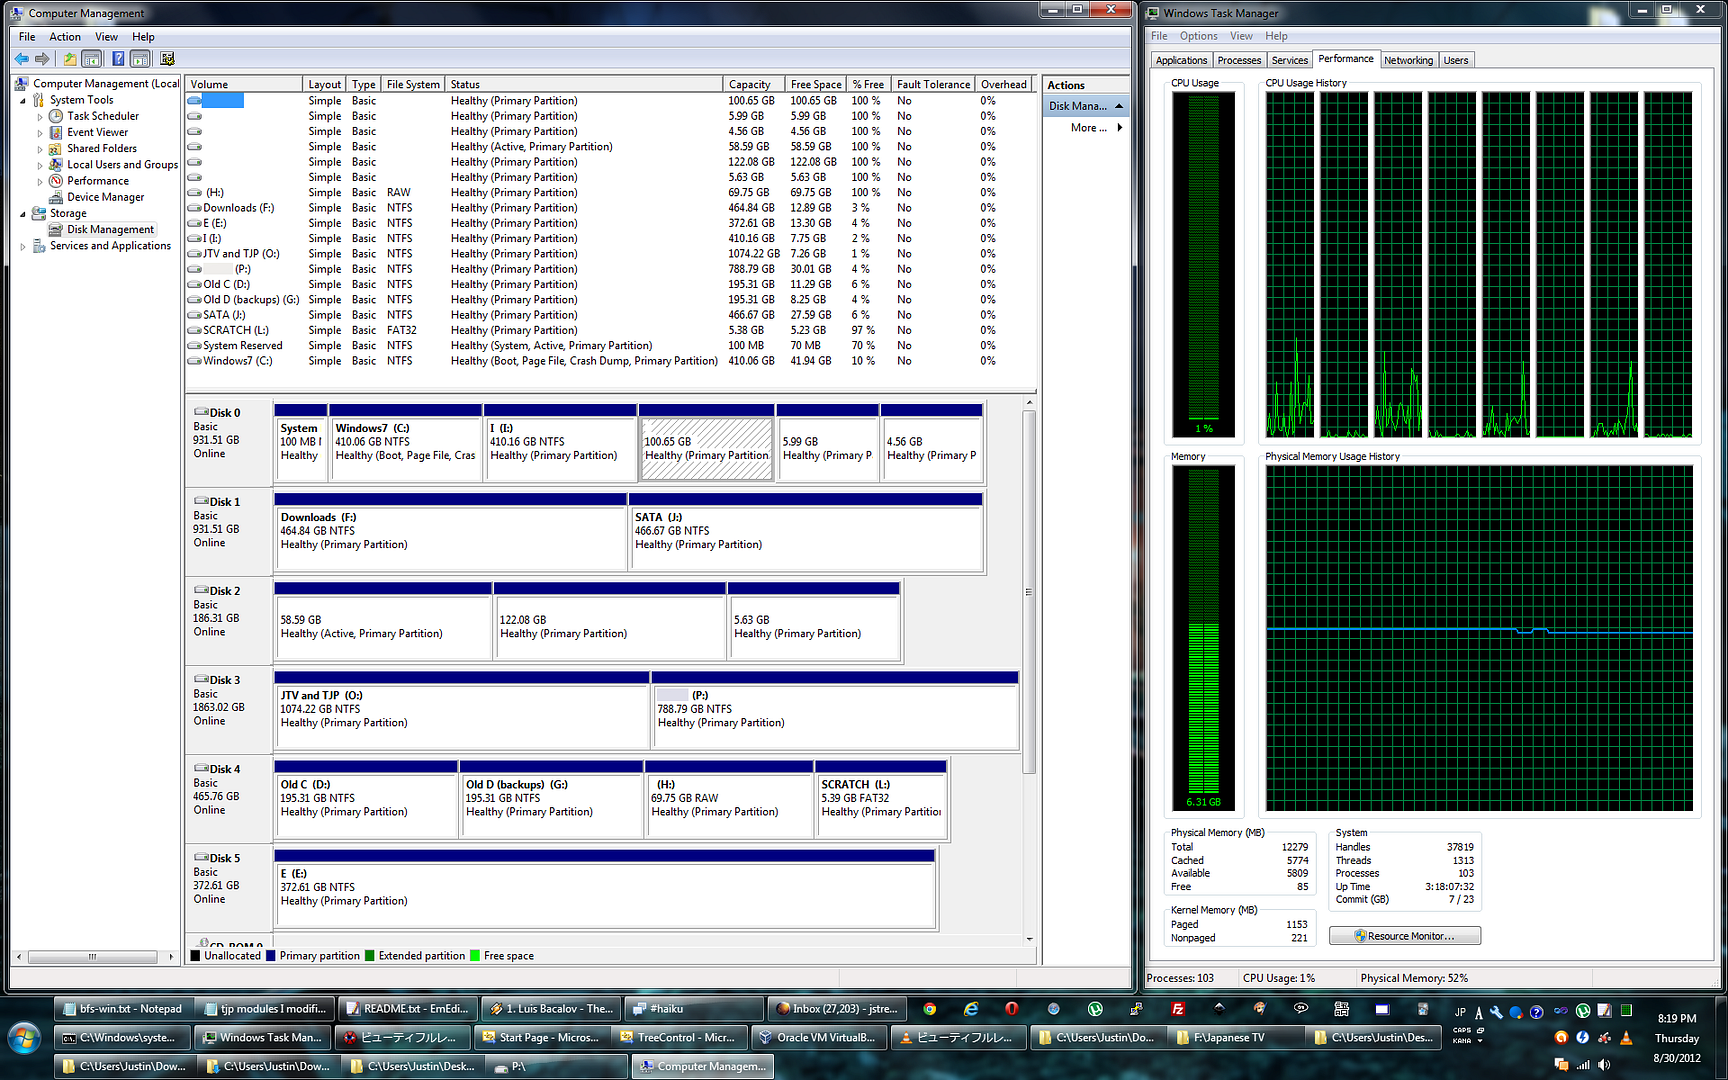Open FileZilla from the quick launch bar
Image resolution: width=1728 pixels, height=1080 pixels.
tap(1178, 1009)
